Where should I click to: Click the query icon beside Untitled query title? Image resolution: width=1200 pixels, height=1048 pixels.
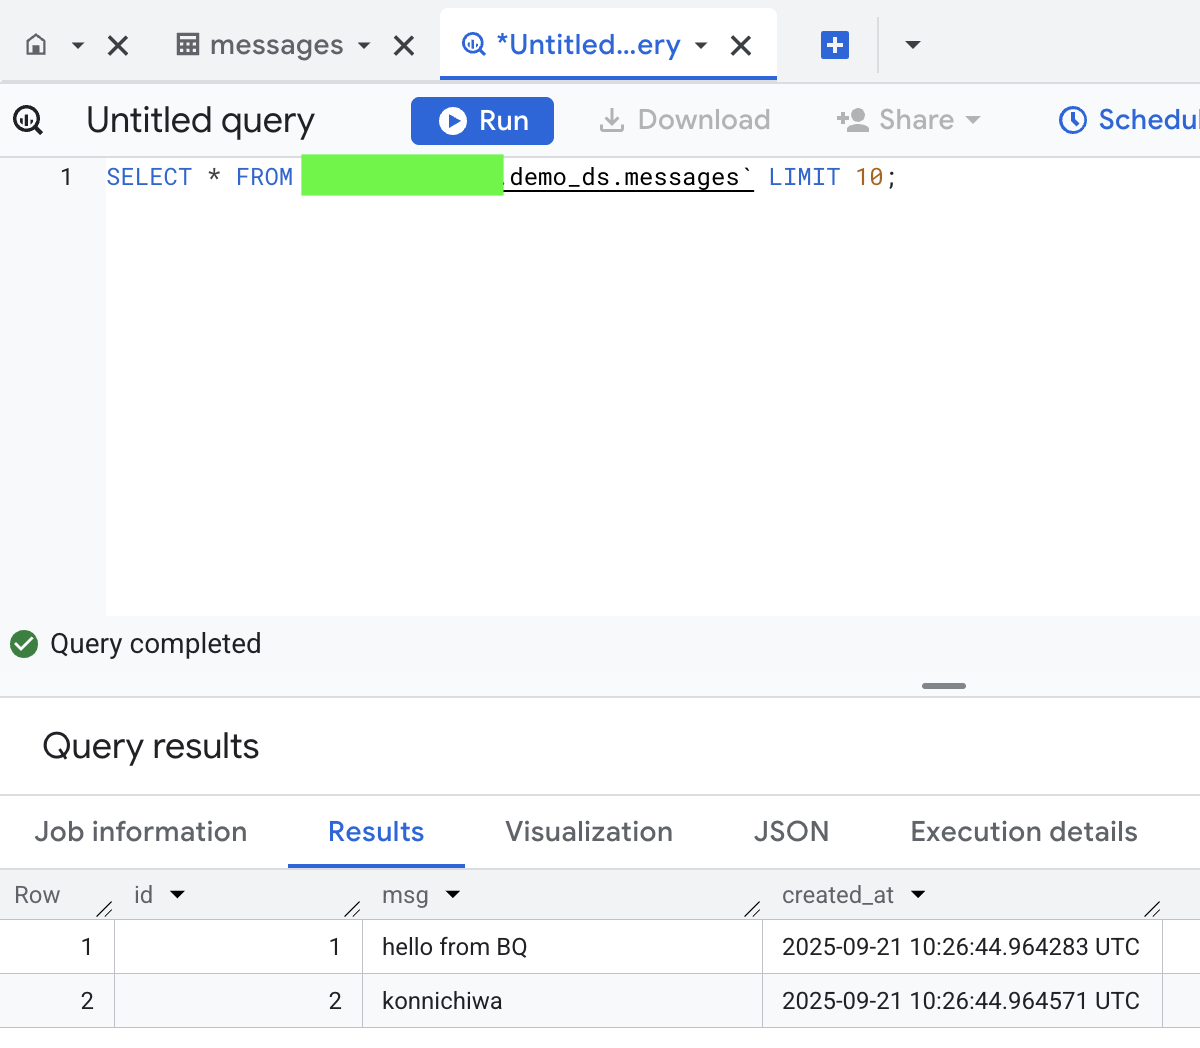pyautogui.click(x=28, y=121)
